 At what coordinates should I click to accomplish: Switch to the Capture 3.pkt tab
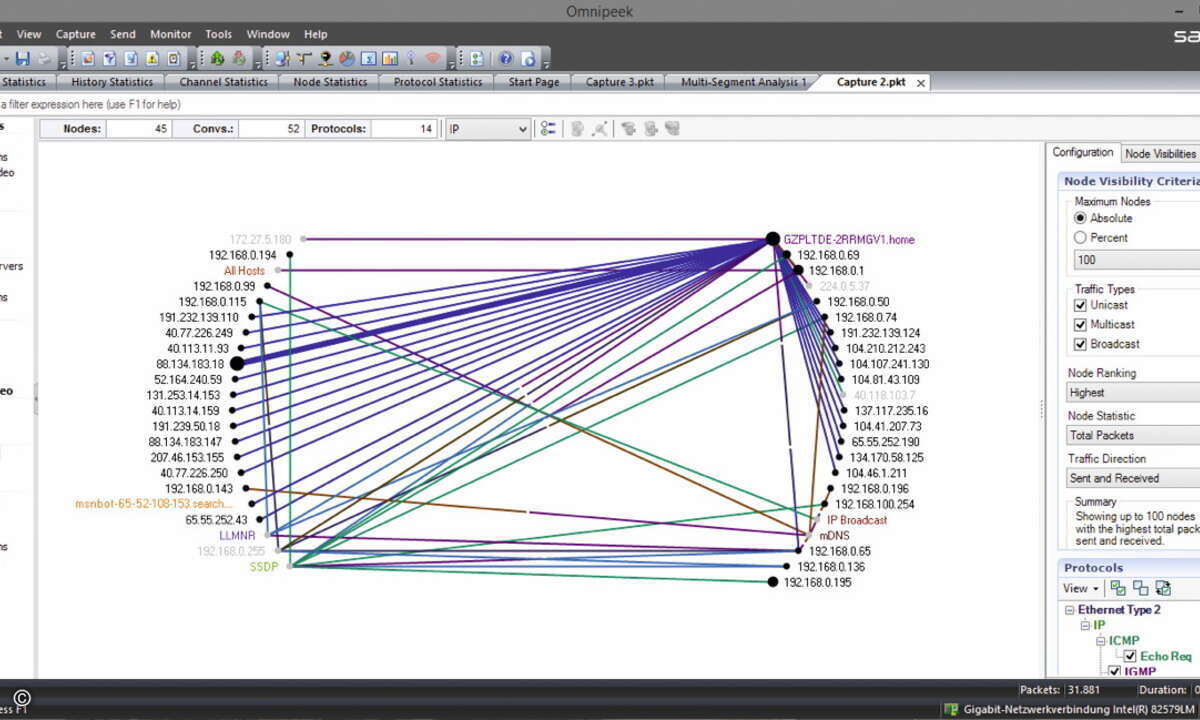pyautogui.click(x=620, y=82)
